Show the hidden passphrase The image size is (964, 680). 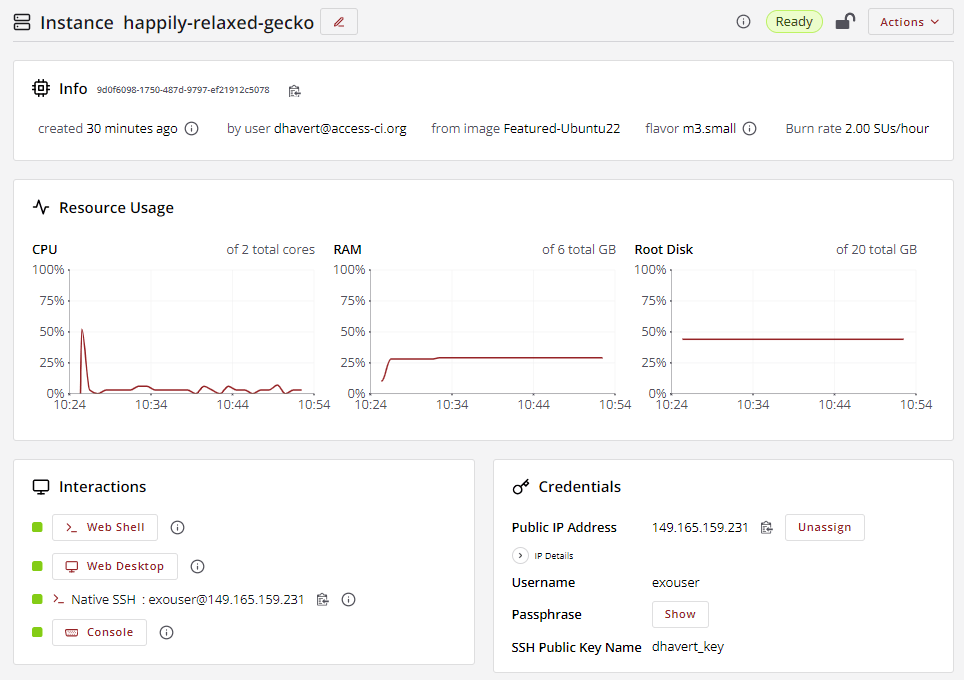click(680, 614)
